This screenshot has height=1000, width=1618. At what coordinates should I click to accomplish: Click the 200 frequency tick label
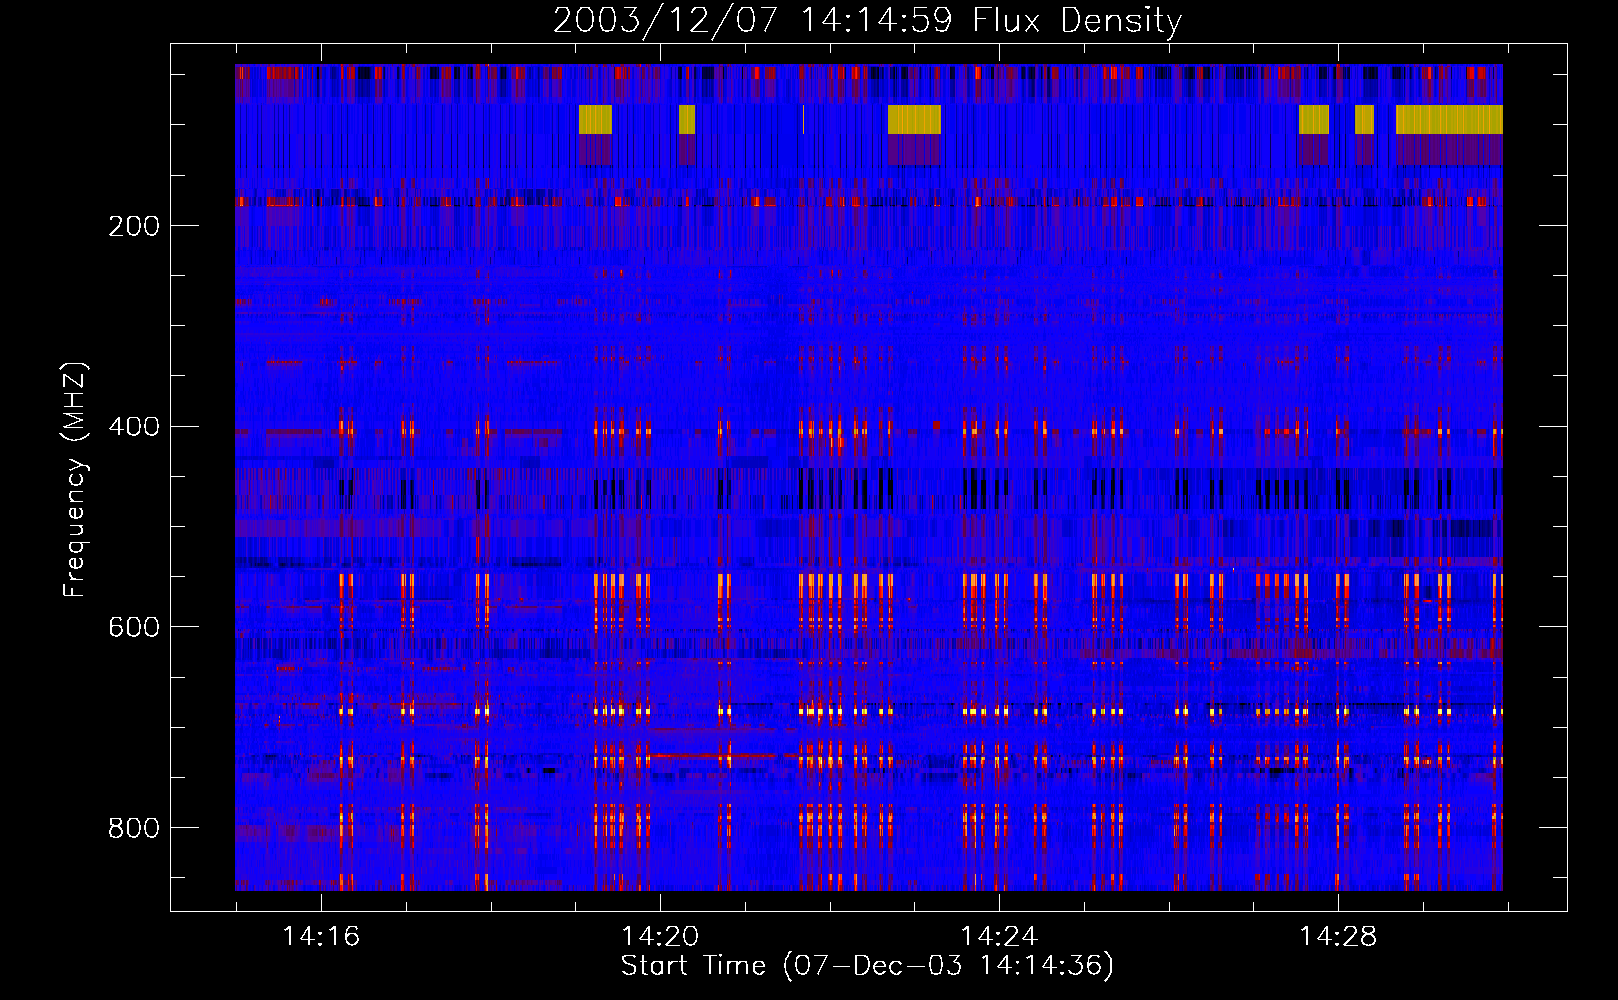coord(134,226)
